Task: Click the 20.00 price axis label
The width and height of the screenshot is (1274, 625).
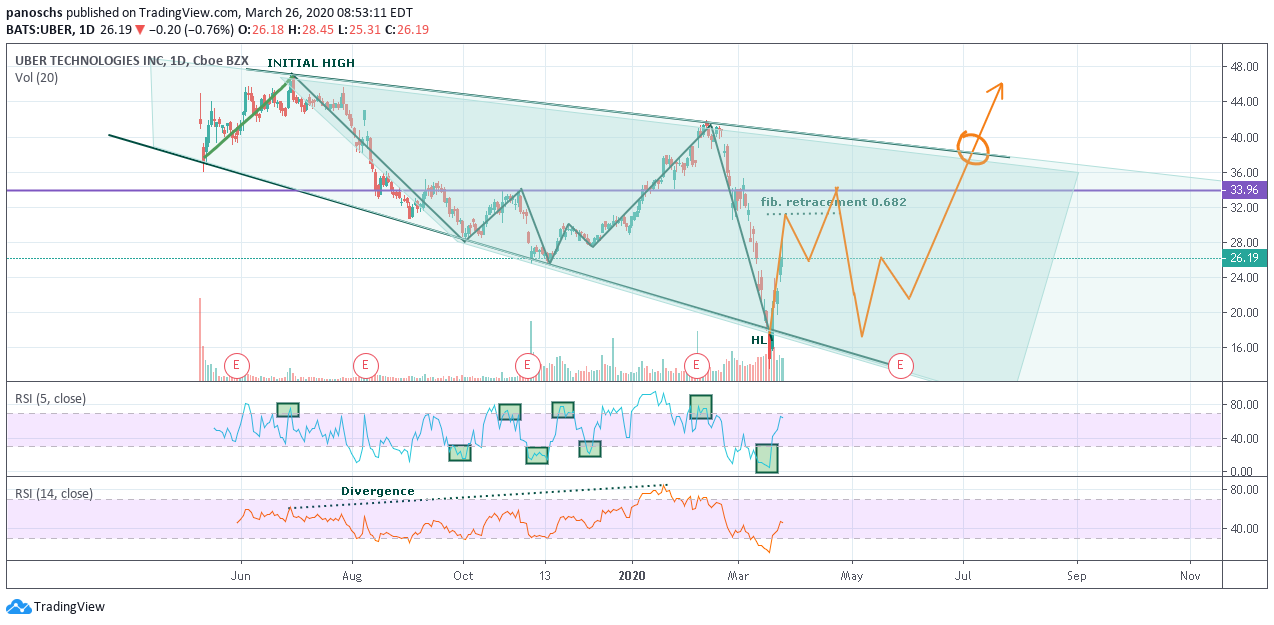Action: point(1244,313)
